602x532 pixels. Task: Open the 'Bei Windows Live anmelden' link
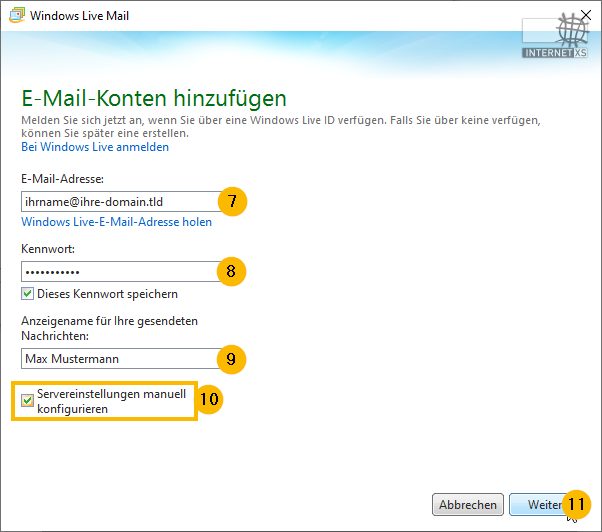coord(95,147)
